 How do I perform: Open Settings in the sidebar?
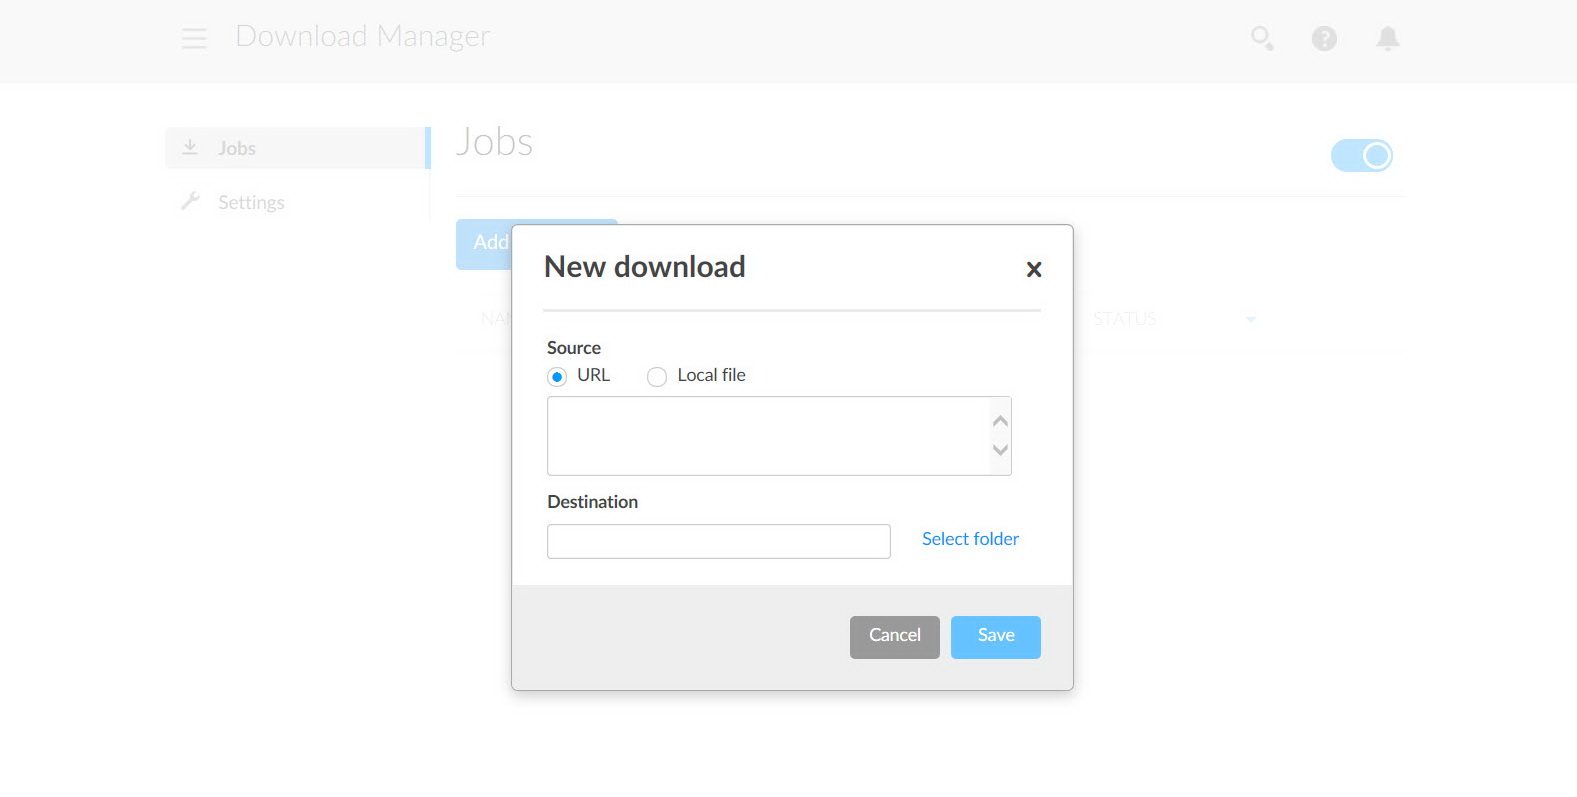(297, 202)
